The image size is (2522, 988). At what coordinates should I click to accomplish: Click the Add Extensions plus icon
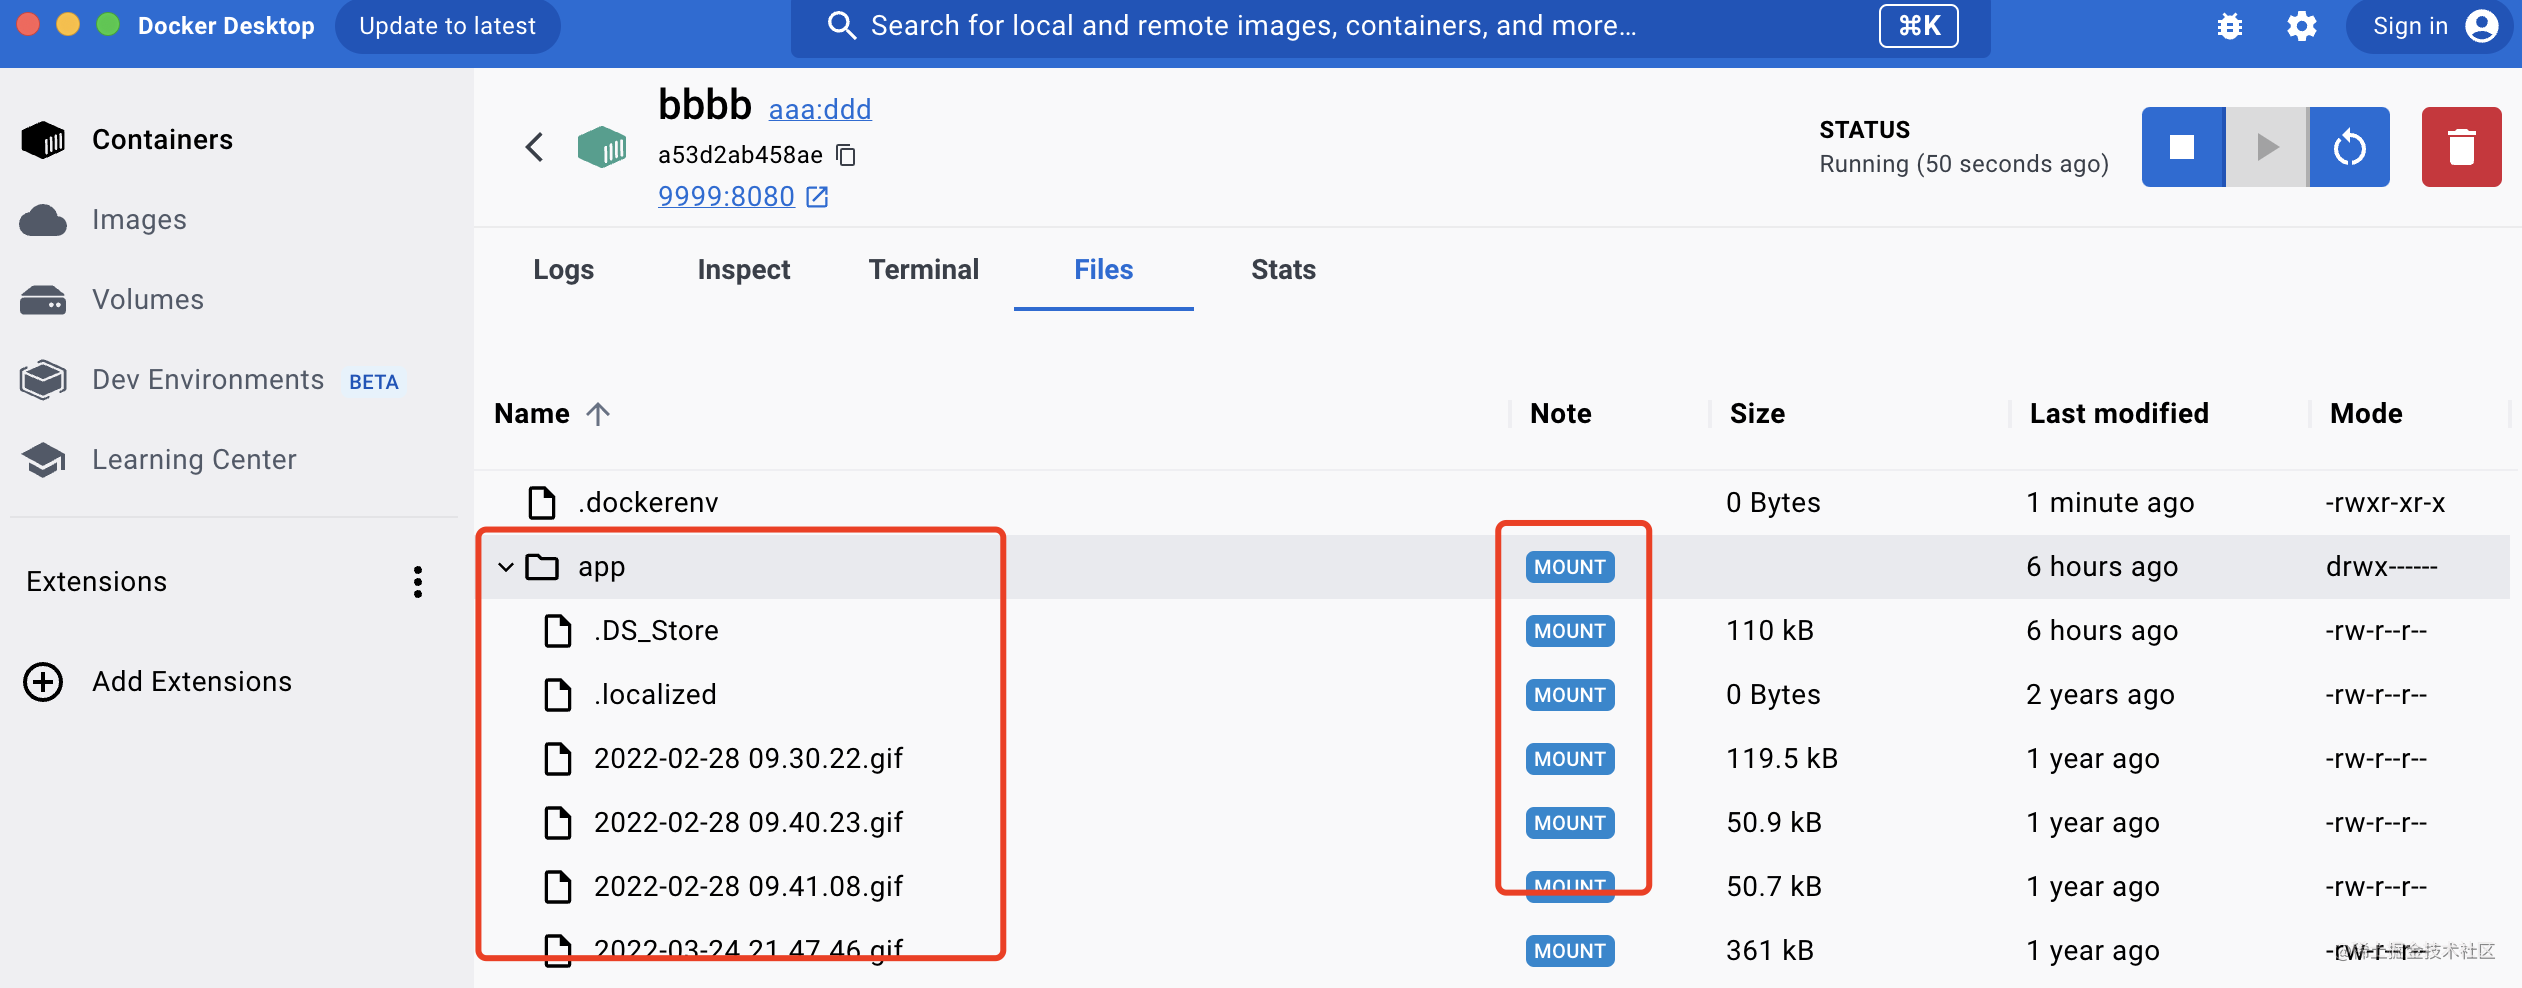point(43,682)
